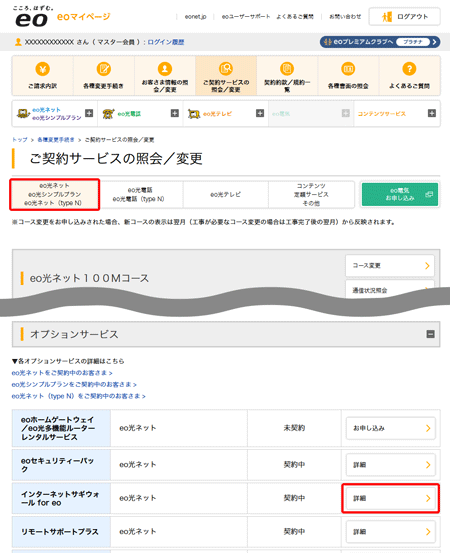
Task: Open the ログイン履歴 link
Action: (x=166, y=42)
